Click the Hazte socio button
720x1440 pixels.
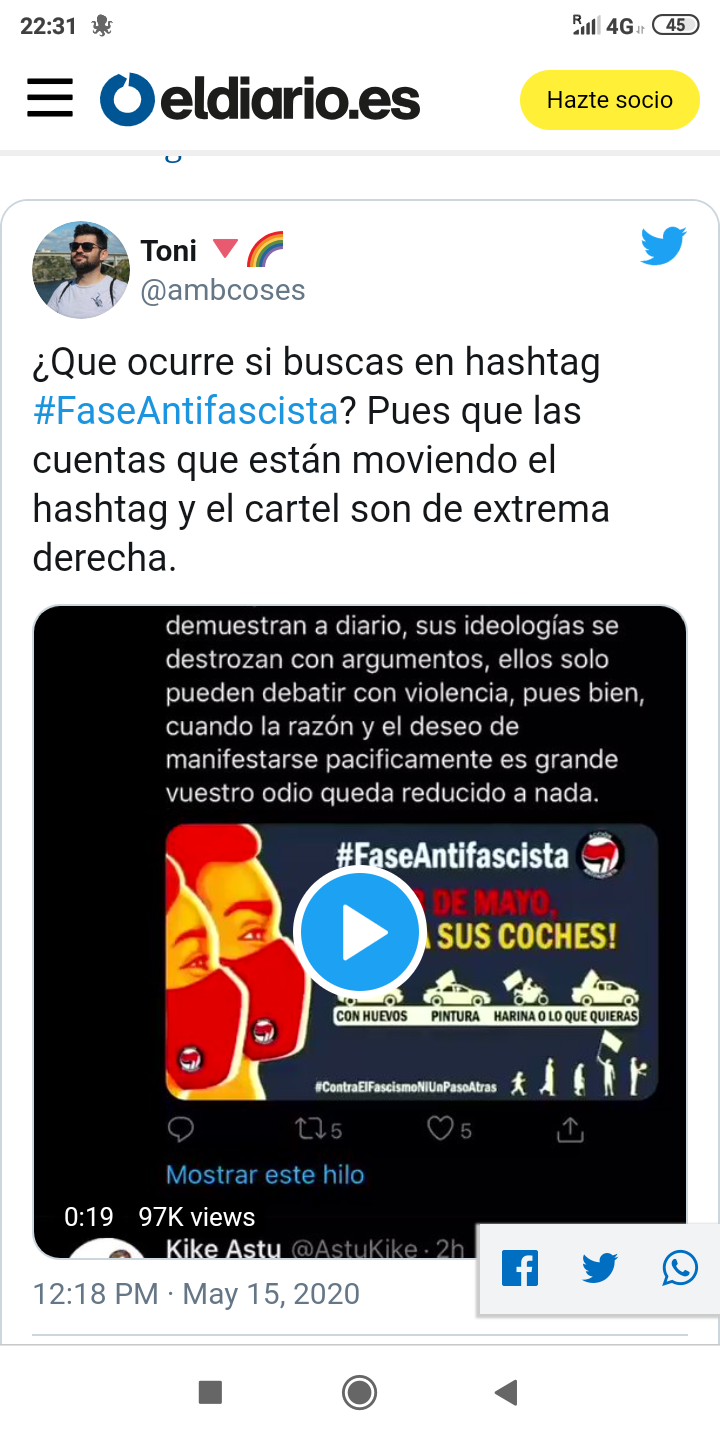(609, 100)
